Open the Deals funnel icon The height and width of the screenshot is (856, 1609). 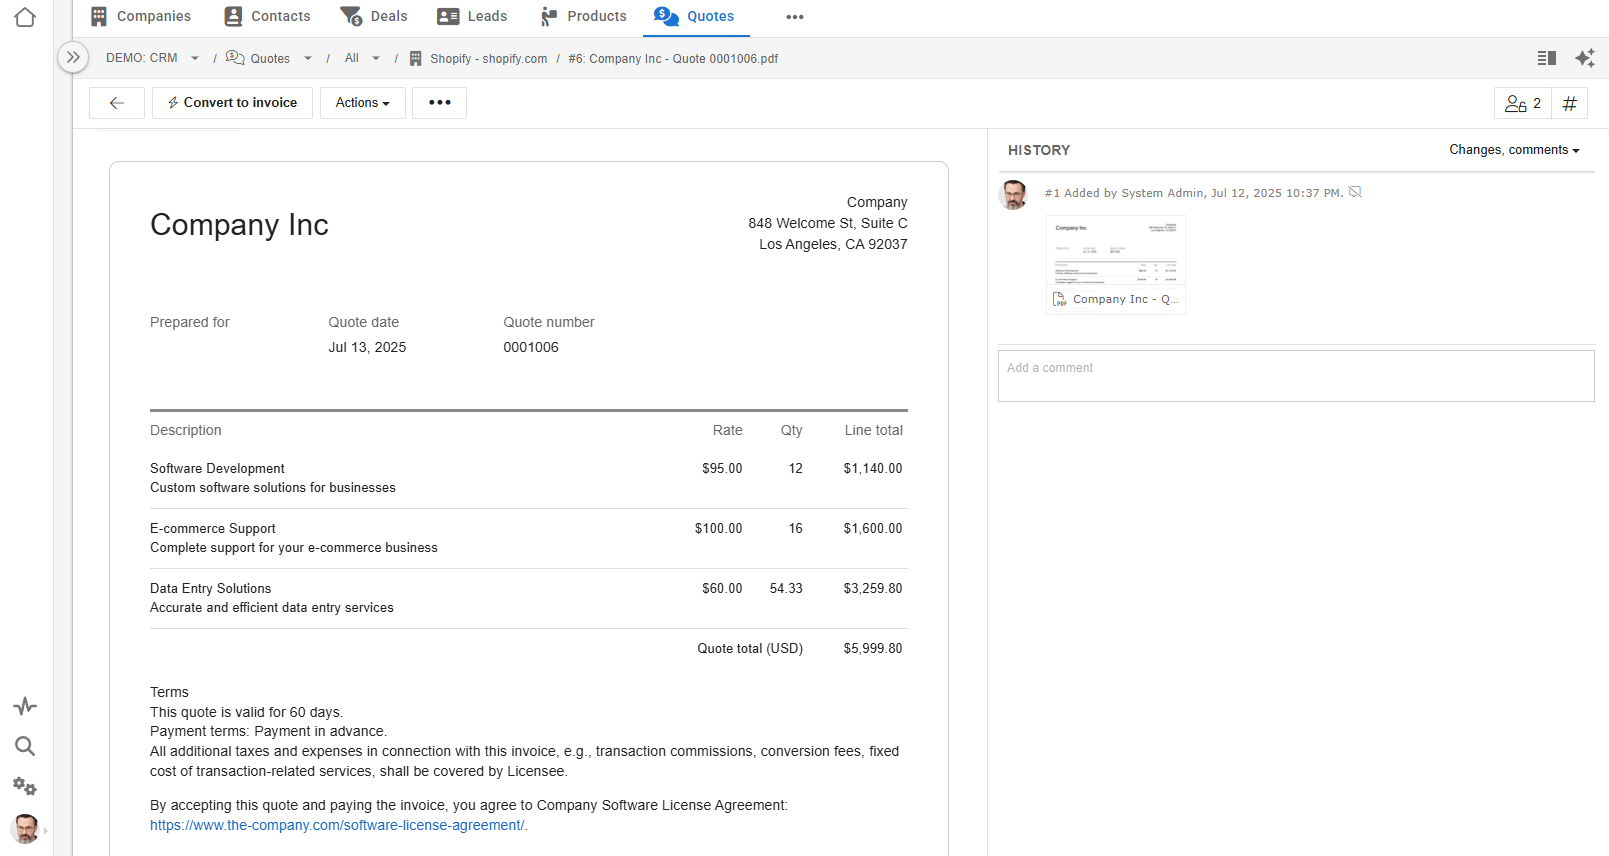pos(351,16)
